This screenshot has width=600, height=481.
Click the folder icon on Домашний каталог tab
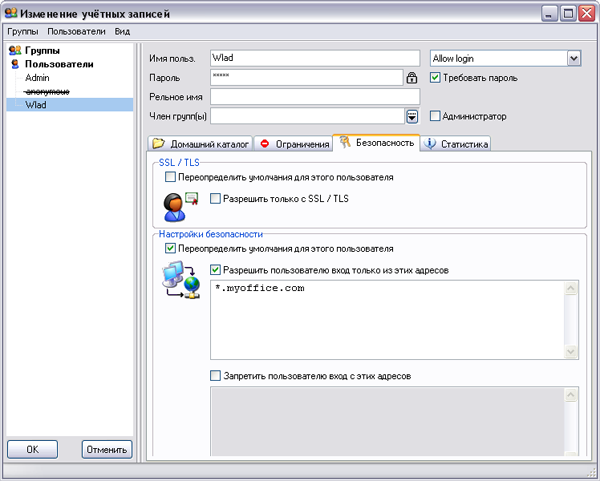pyautogui.click(x=158, y=143)
